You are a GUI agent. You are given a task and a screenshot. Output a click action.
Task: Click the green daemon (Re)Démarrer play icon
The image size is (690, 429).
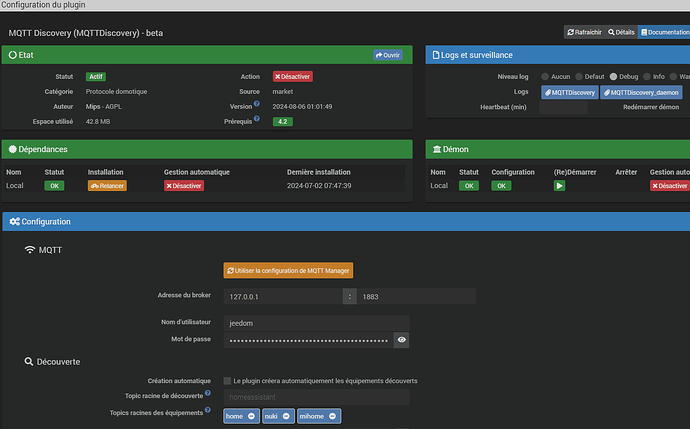tap(560, 186)
